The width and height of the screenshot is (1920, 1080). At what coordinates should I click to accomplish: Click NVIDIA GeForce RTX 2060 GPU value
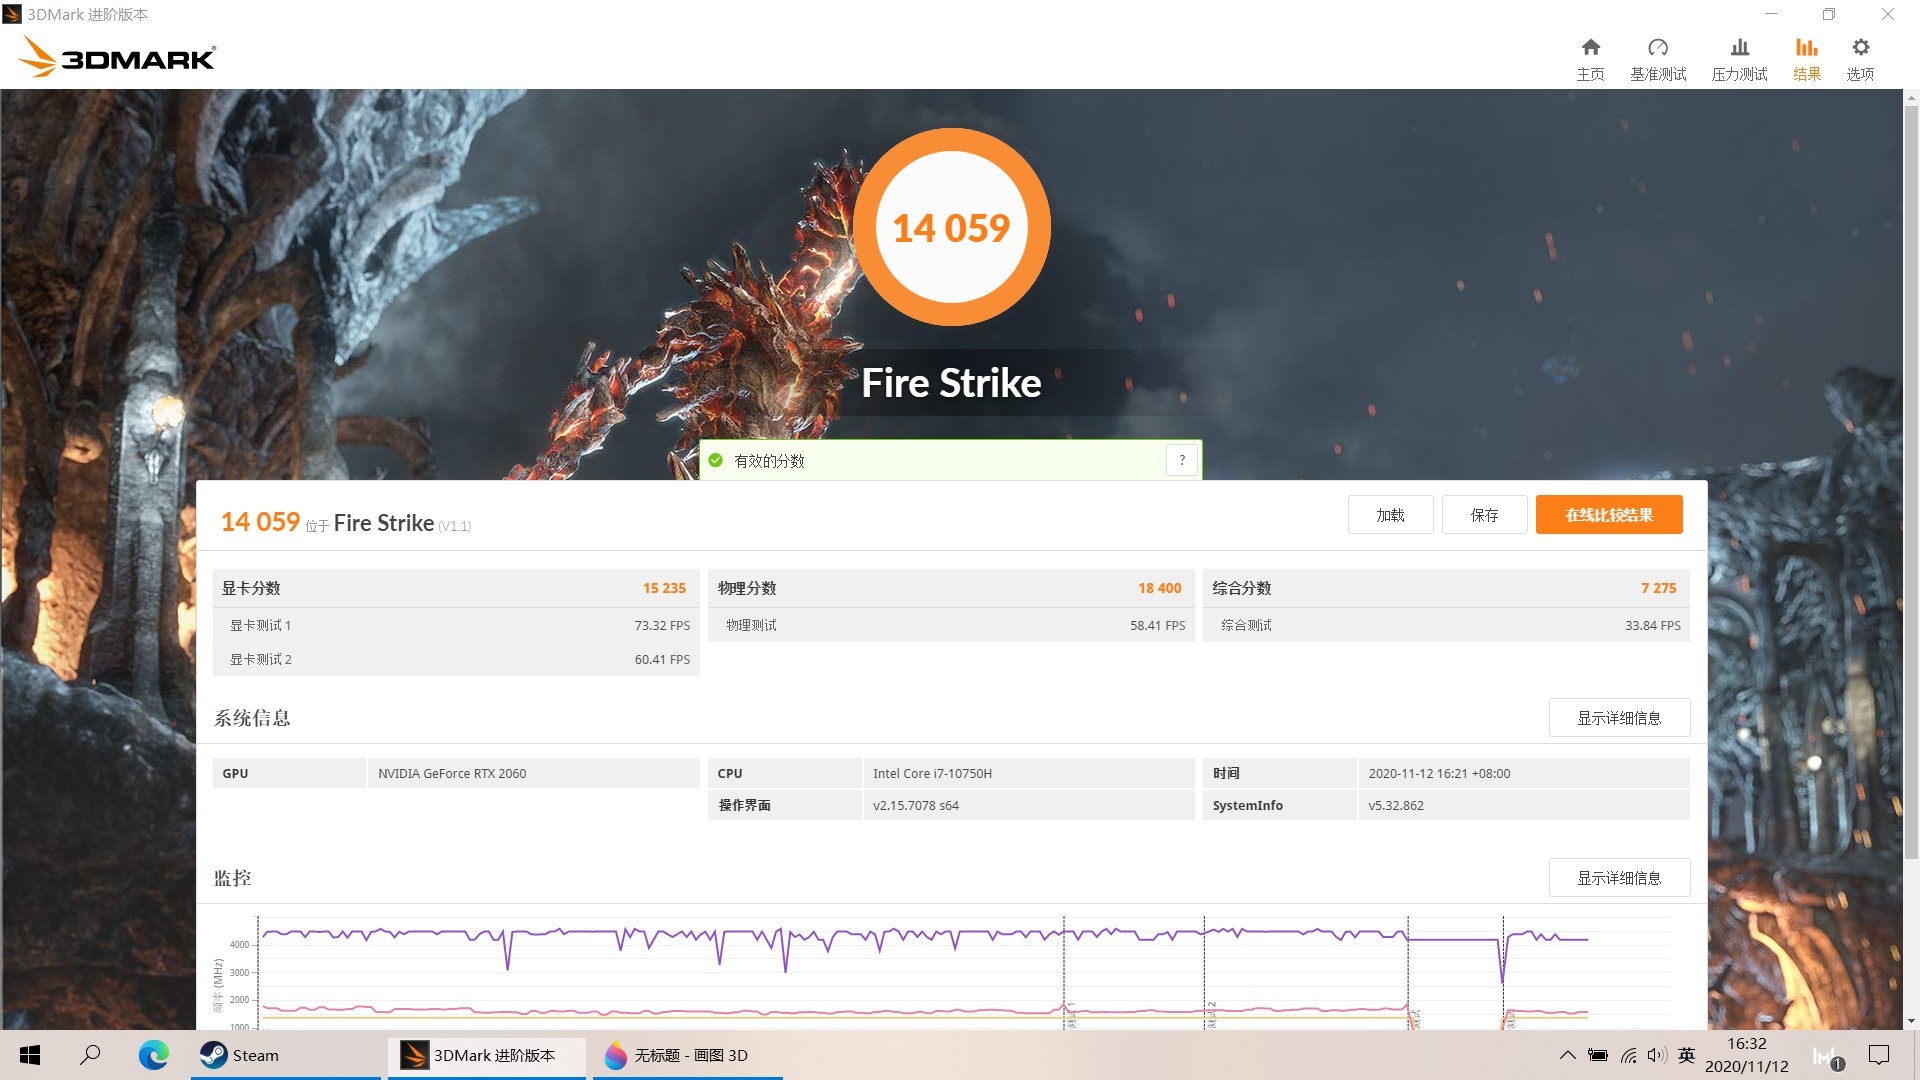[452, 773]
